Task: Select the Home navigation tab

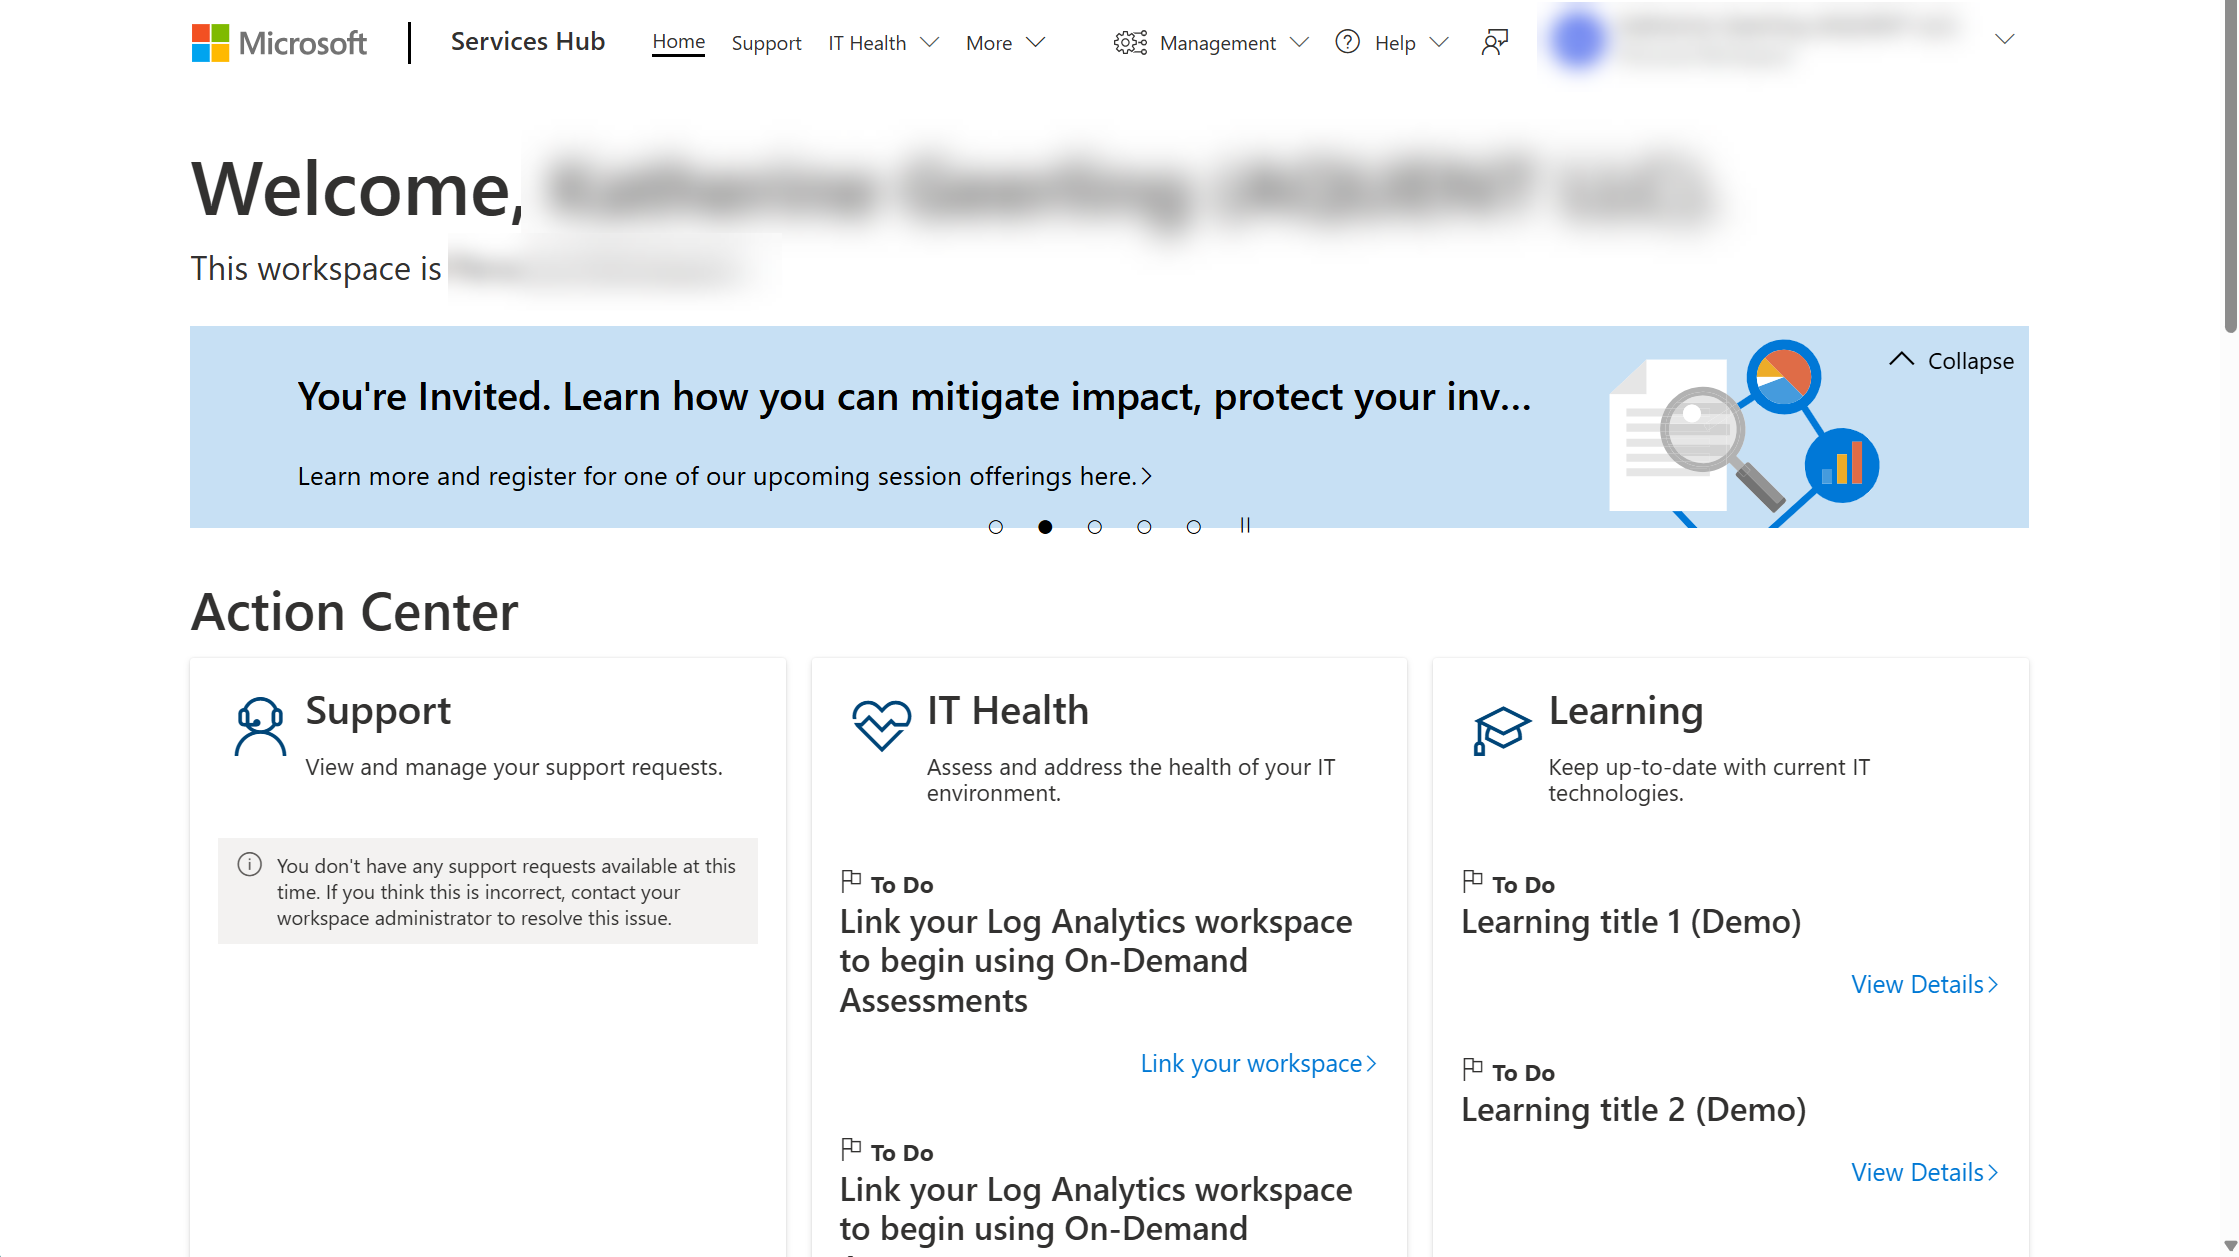Action: pos(678,42)
